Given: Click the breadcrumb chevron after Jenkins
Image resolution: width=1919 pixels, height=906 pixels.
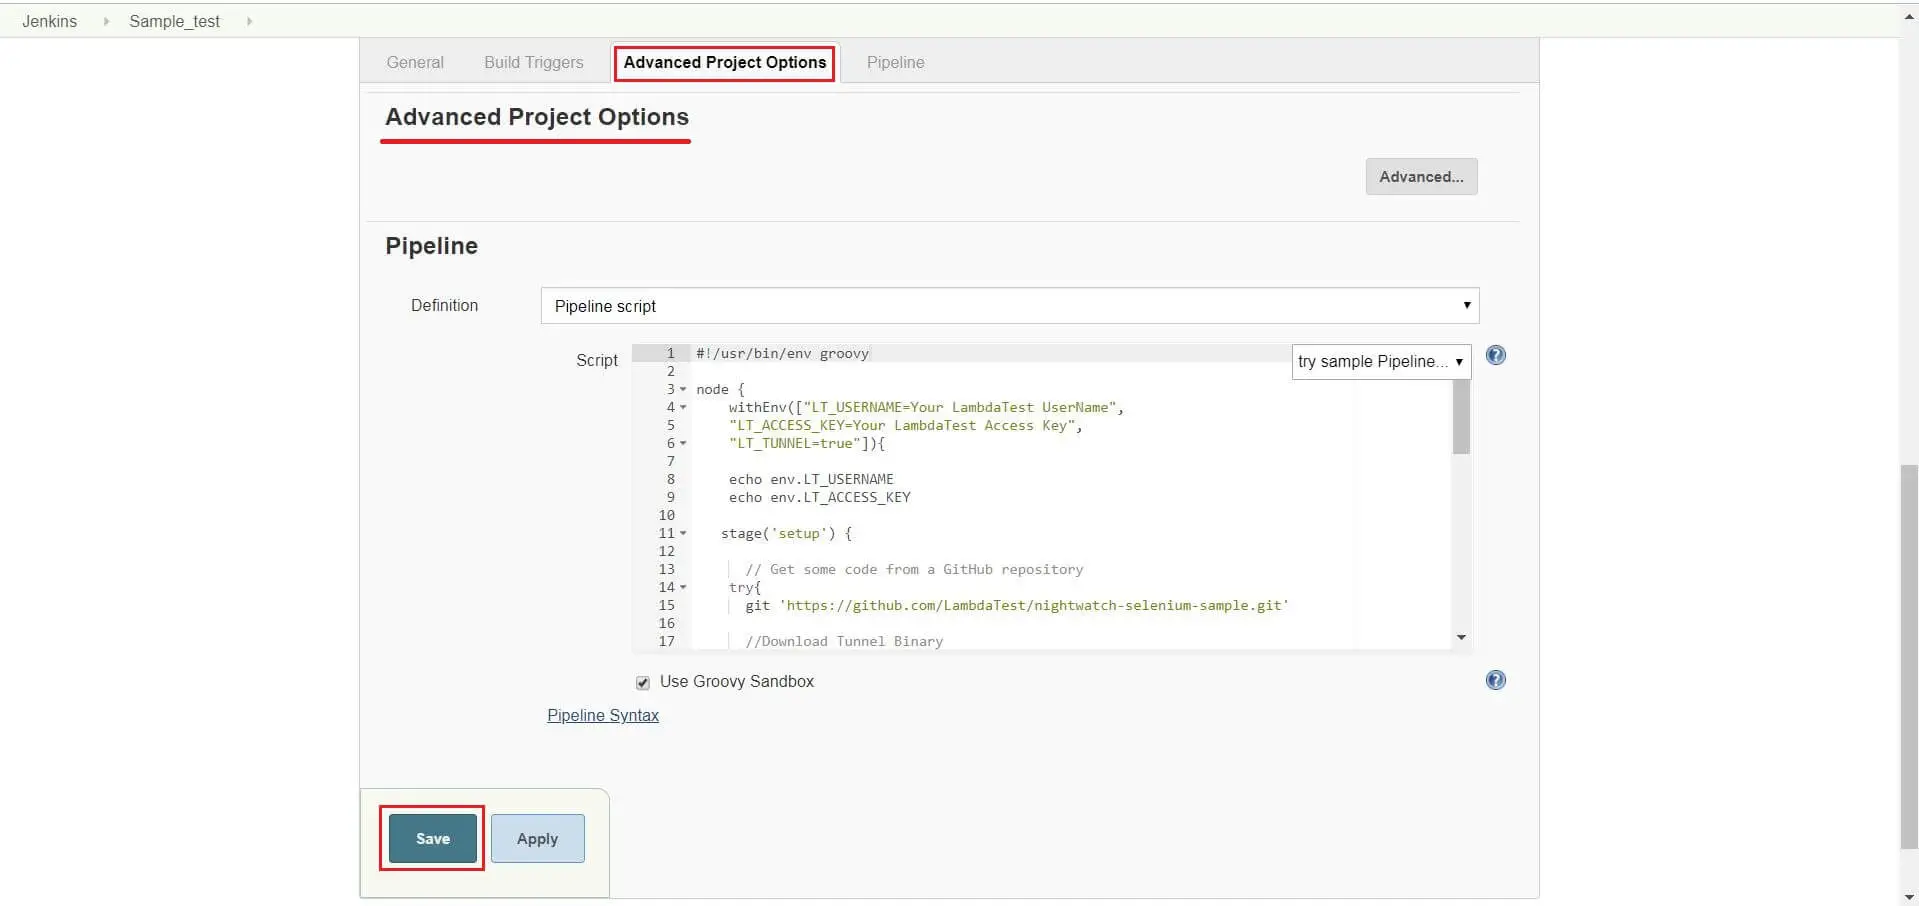Looking at the screenshot, I should click(105, 20).
